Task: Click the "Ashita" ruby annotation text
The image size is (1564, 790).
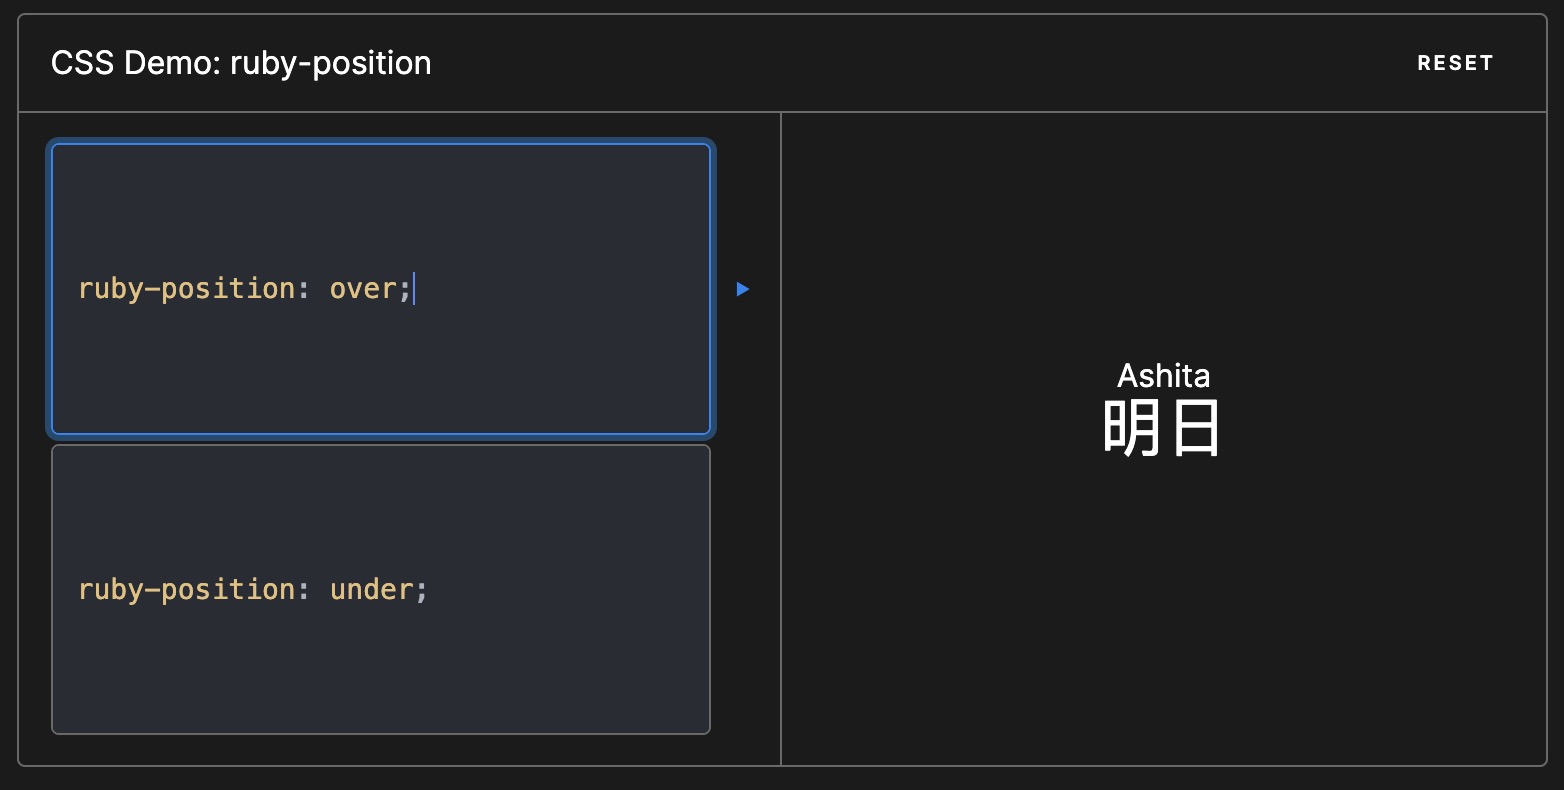Action: coord(1163,376)
